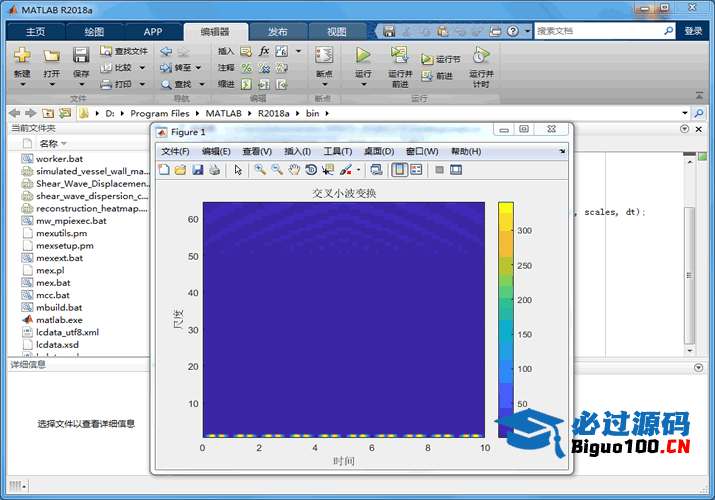The image size is (715, 500).
Task: Go back with the blue left arrow in 导航
Action: [x=166, y=51]
